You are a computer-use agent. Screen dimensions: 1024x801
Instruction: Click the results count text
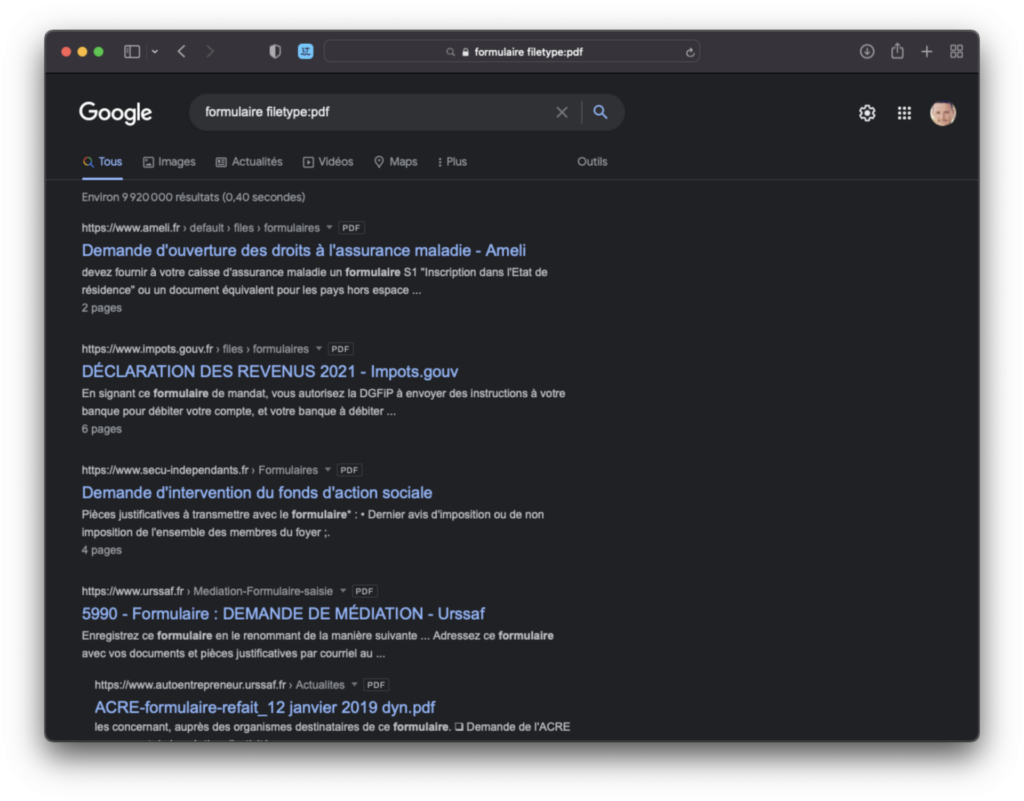(x=193, y=197)
